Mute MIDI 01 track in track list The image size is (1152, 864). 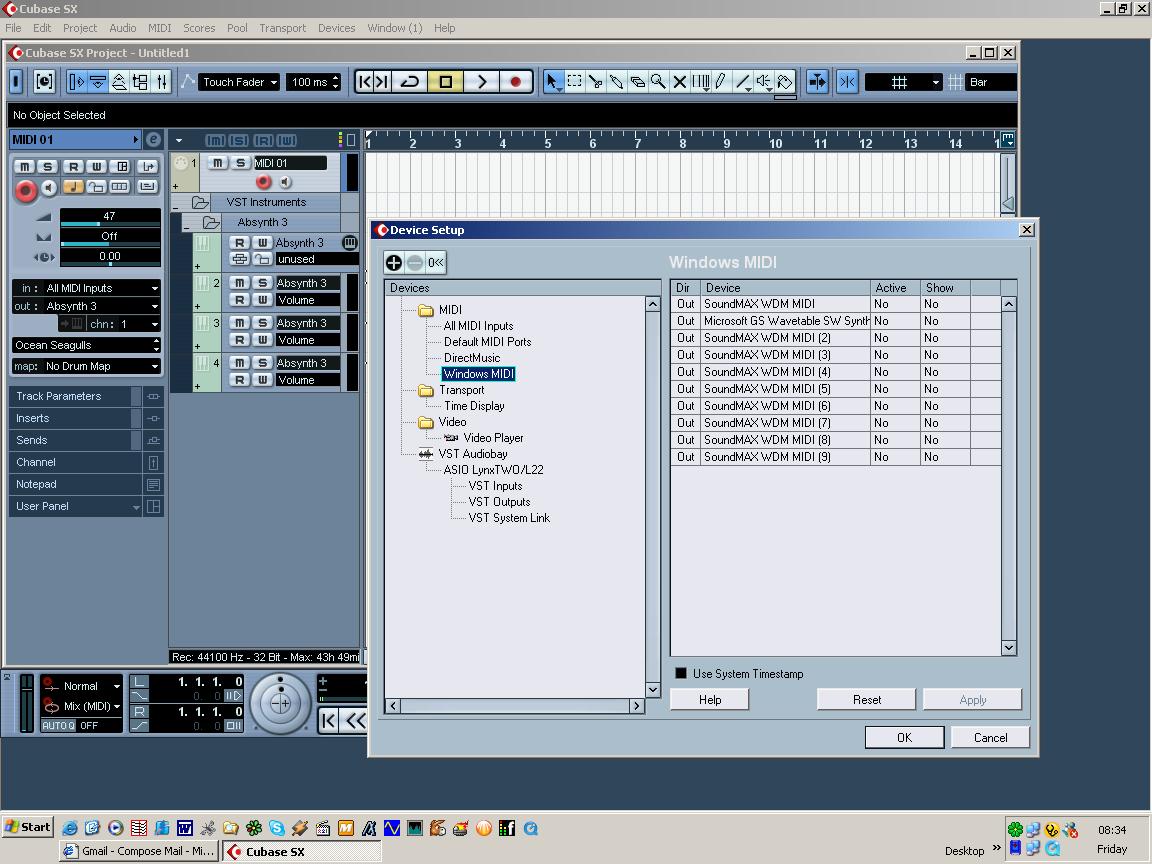click(218, 163)
